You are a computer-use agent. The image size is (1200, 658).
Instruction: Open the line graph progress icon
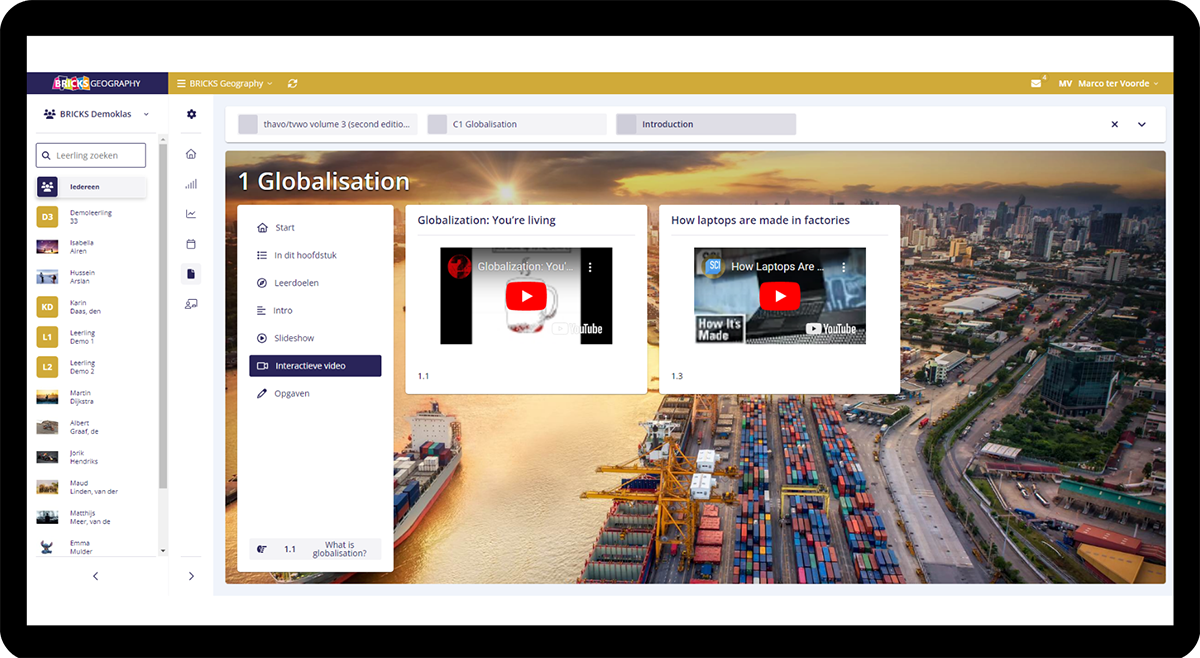click(x=191, y=214)
